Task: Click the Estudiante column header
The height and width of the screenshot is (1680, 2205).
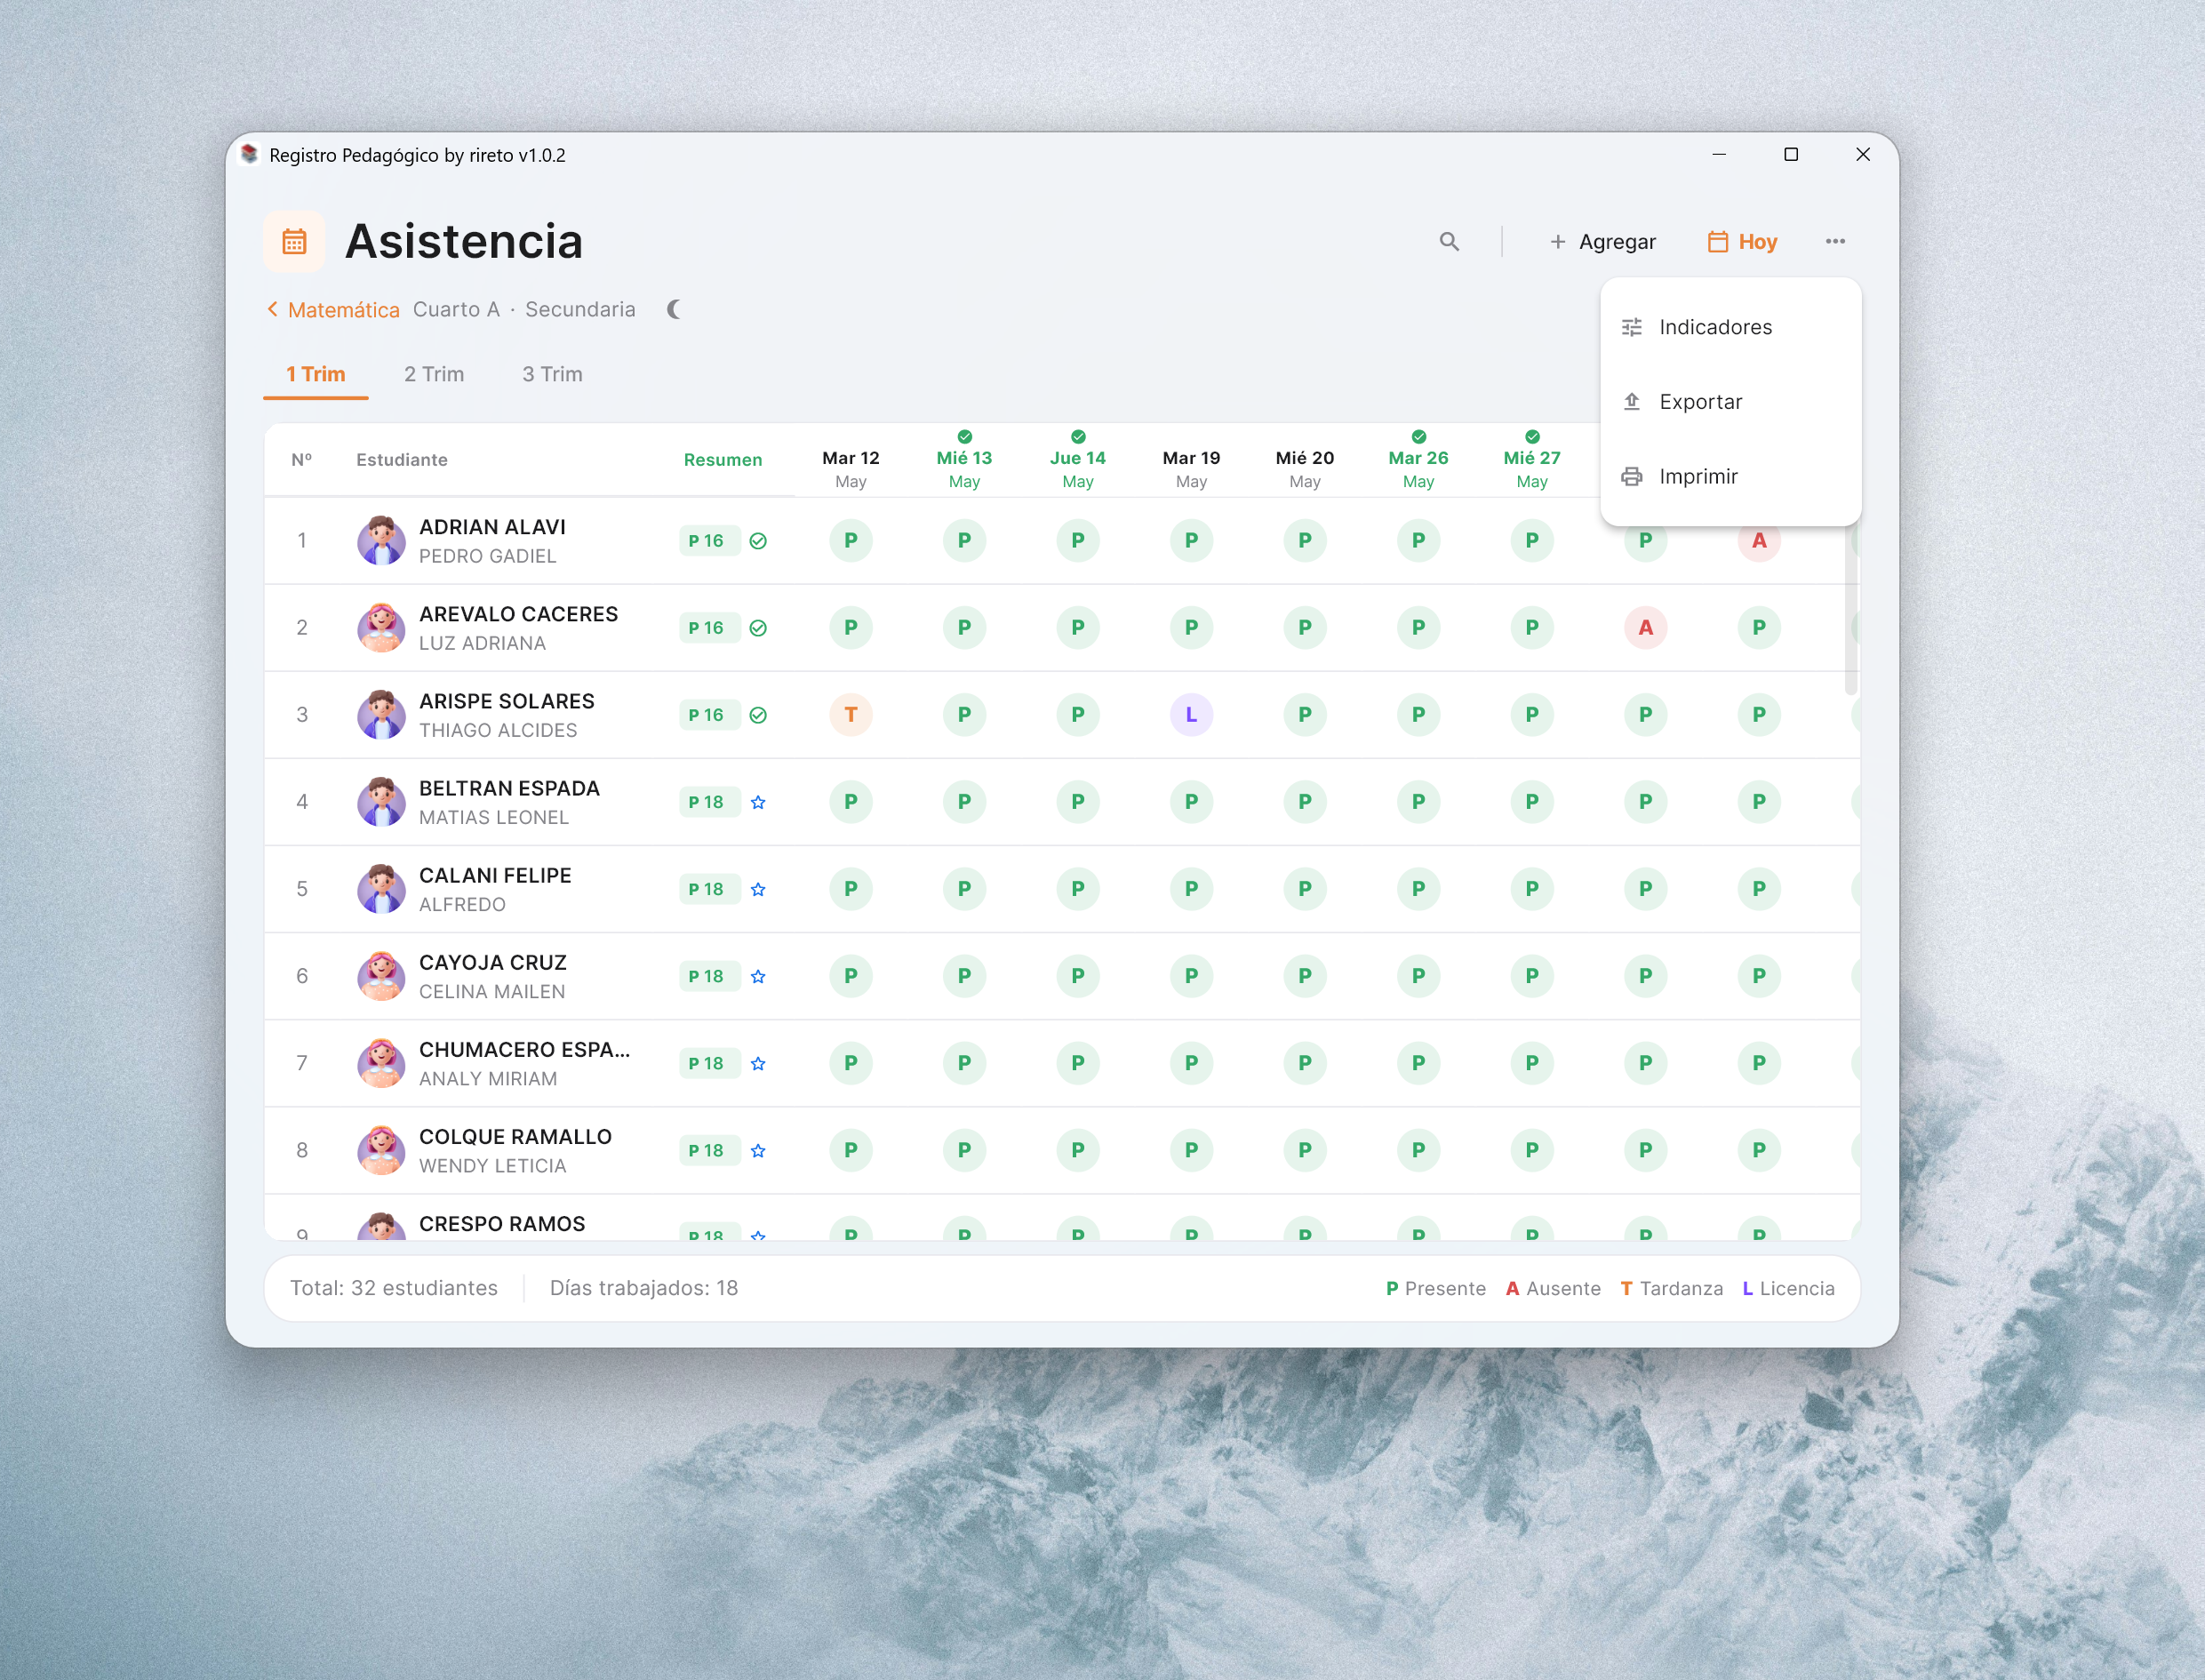Action: point(402,460)
